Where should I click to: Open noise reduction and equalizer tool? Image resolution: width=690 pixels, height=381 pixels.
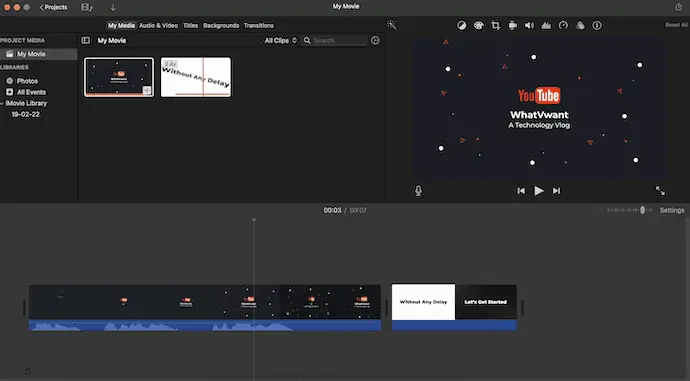546,26
